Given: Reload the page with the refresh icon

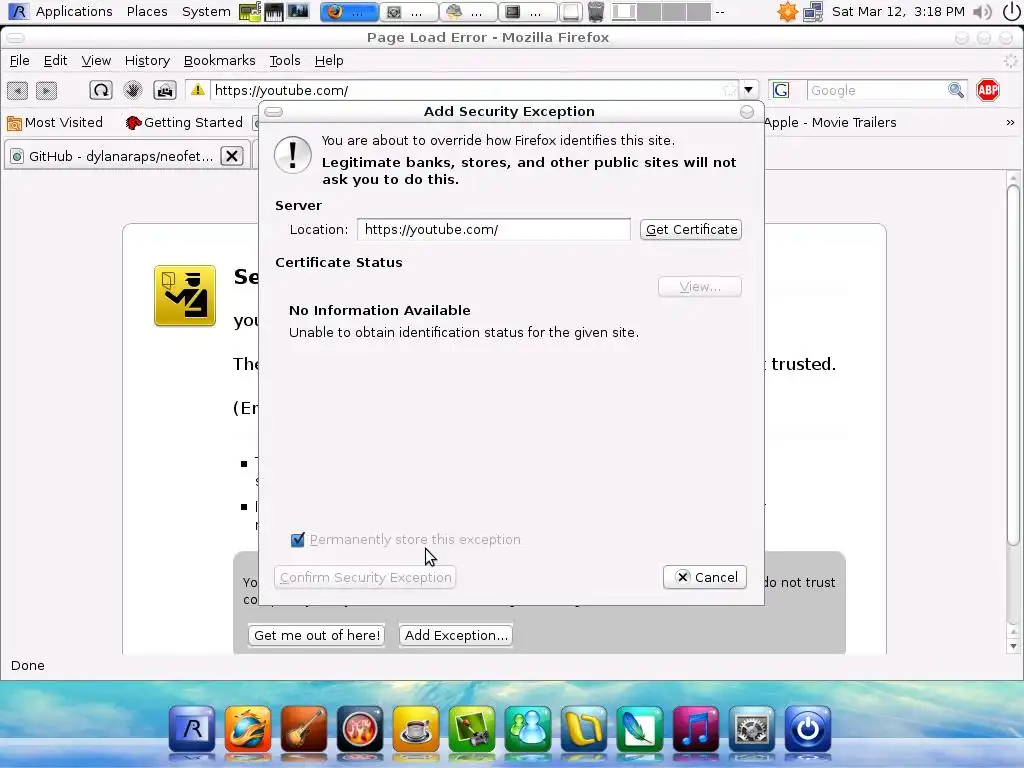Looking at the screenshot, I should [101, 90].
